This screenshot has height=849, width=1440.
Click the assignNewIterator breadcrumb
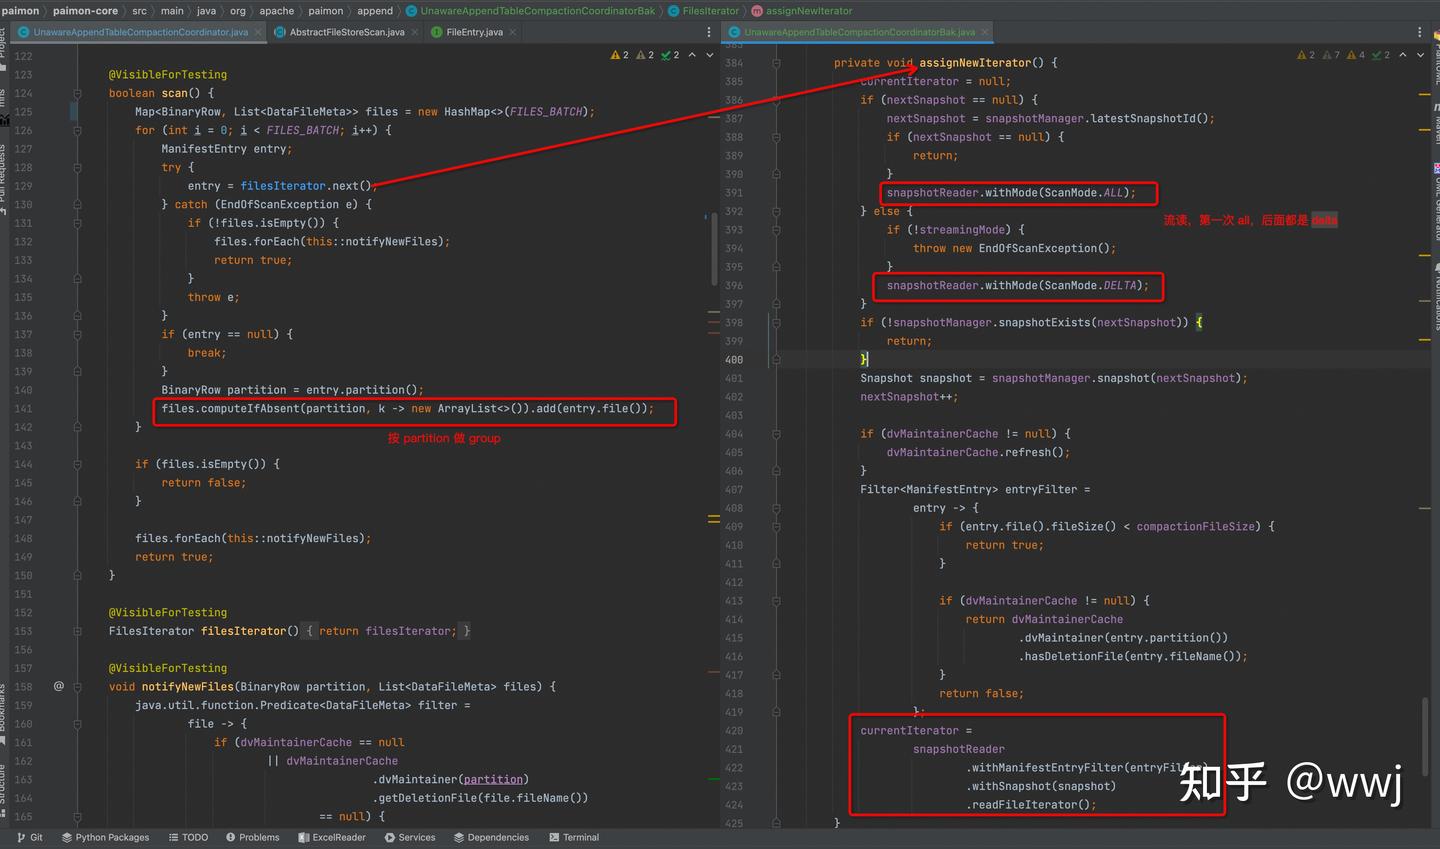tap(809, 11)
